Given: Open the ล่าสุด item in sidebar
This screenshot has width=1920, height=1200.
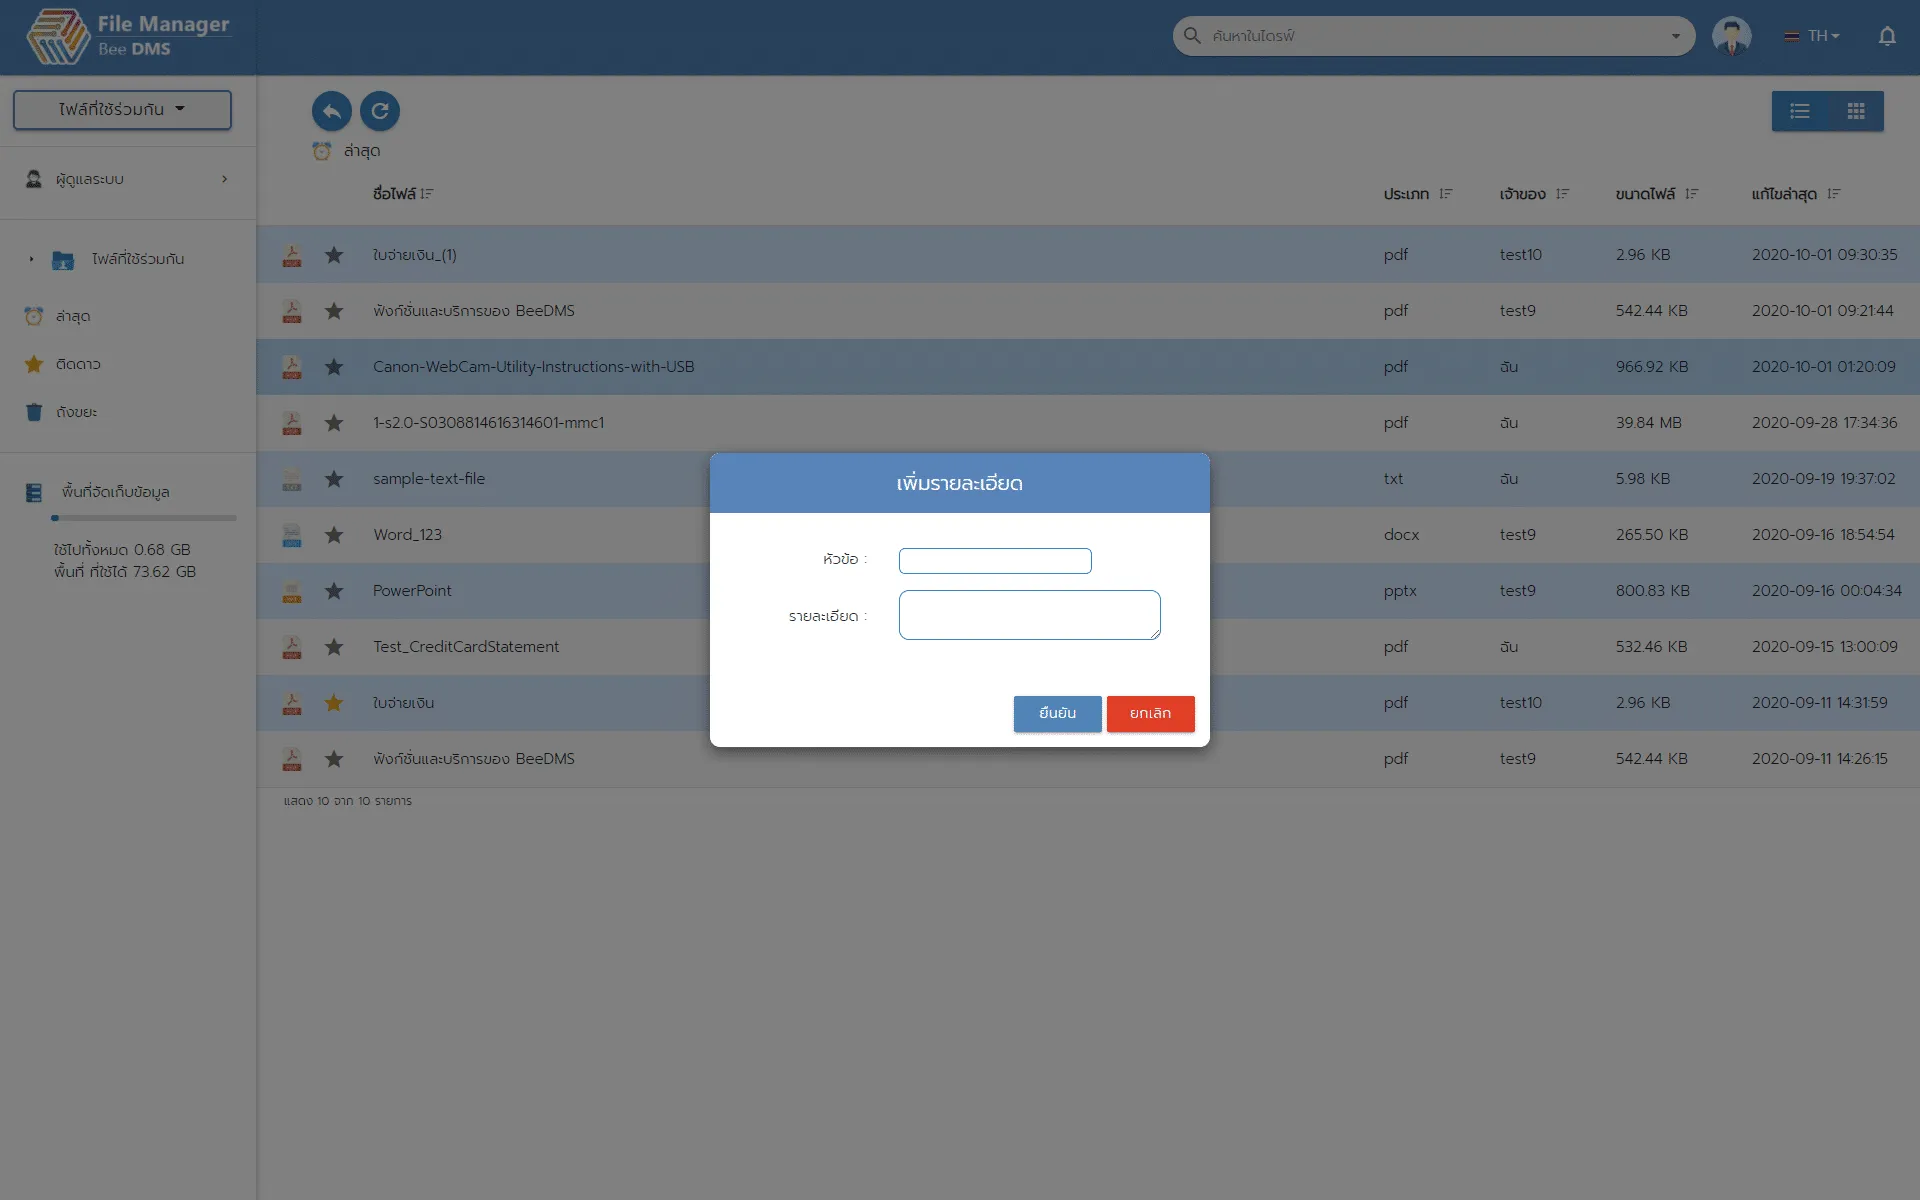Looking at the screenshot, I should 72,316.
